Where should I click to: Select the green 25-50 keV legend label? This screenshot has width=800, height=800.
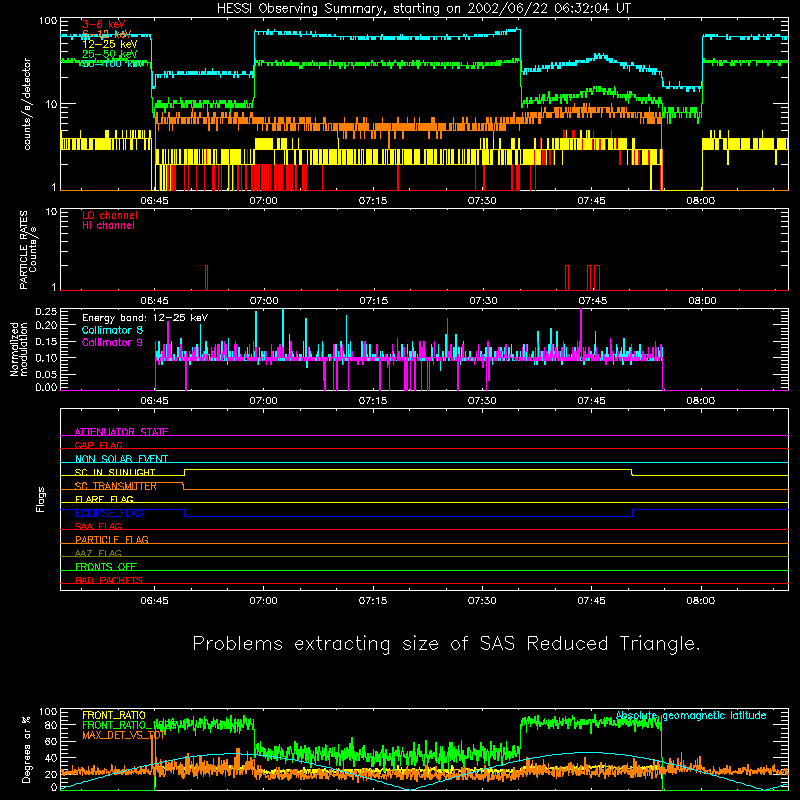point(109,54)
